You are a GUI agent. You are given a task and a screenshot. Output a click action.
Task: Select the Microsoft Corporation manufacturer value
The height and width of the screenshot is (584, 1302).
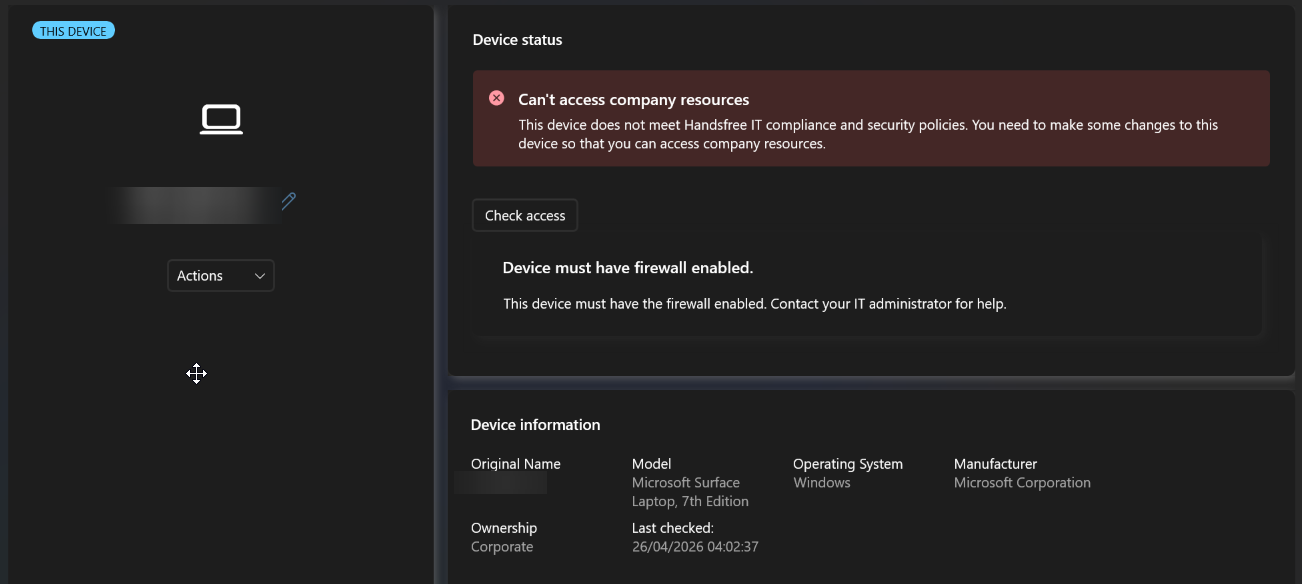click(1021, 483)
